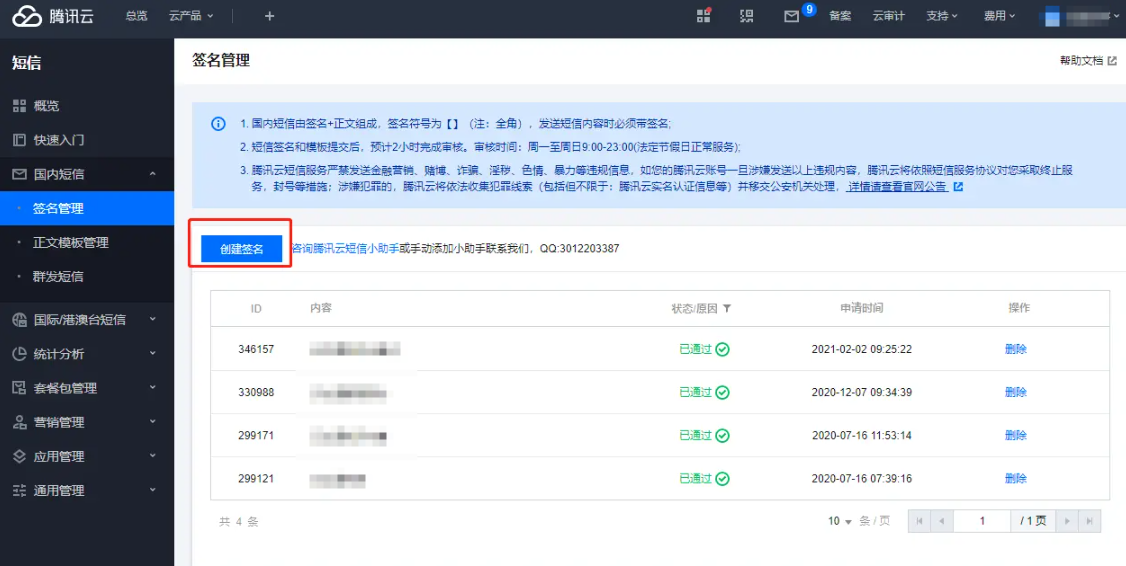Click the 快速入门 quick start icon

20,139
